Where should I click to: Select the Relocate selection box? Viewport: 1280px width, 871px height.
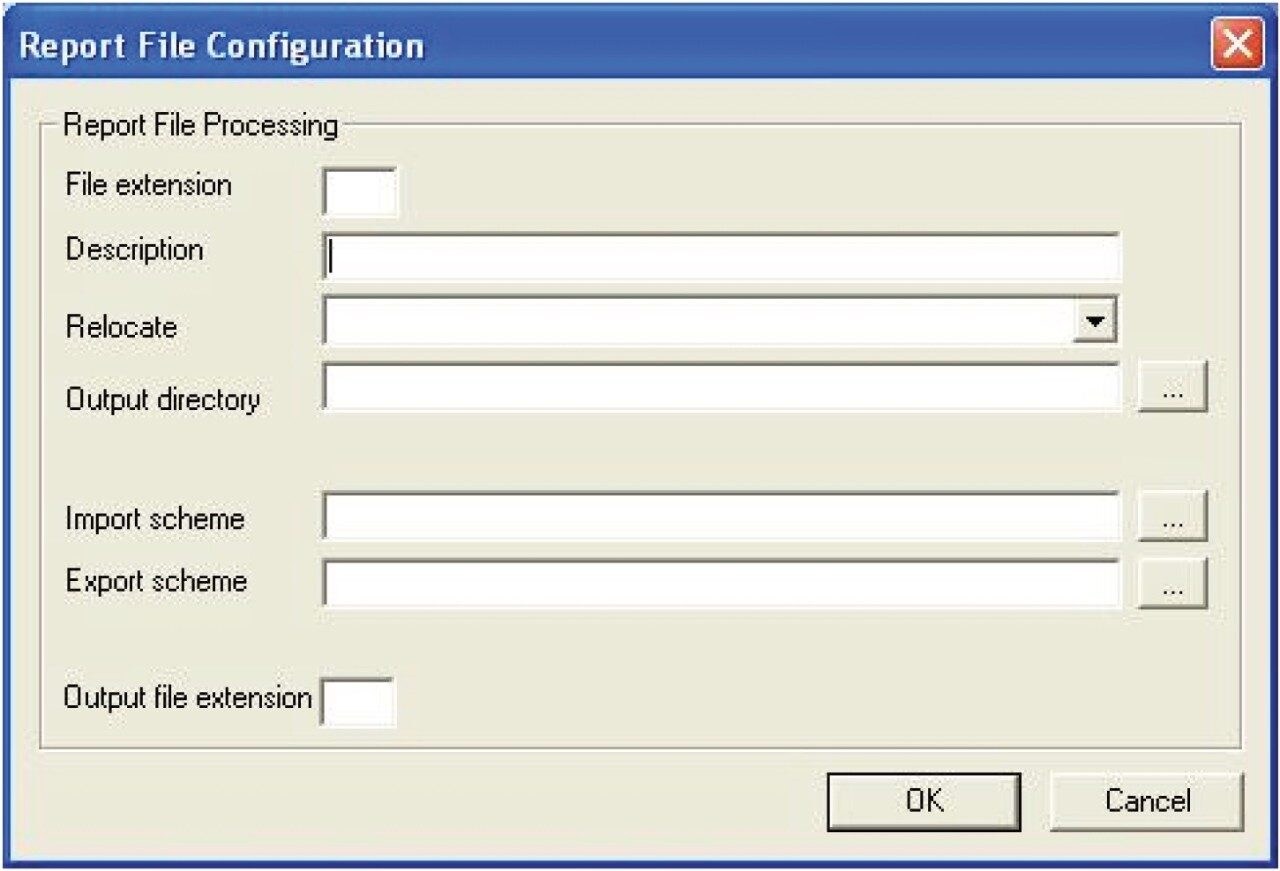[x=700, y=320]
